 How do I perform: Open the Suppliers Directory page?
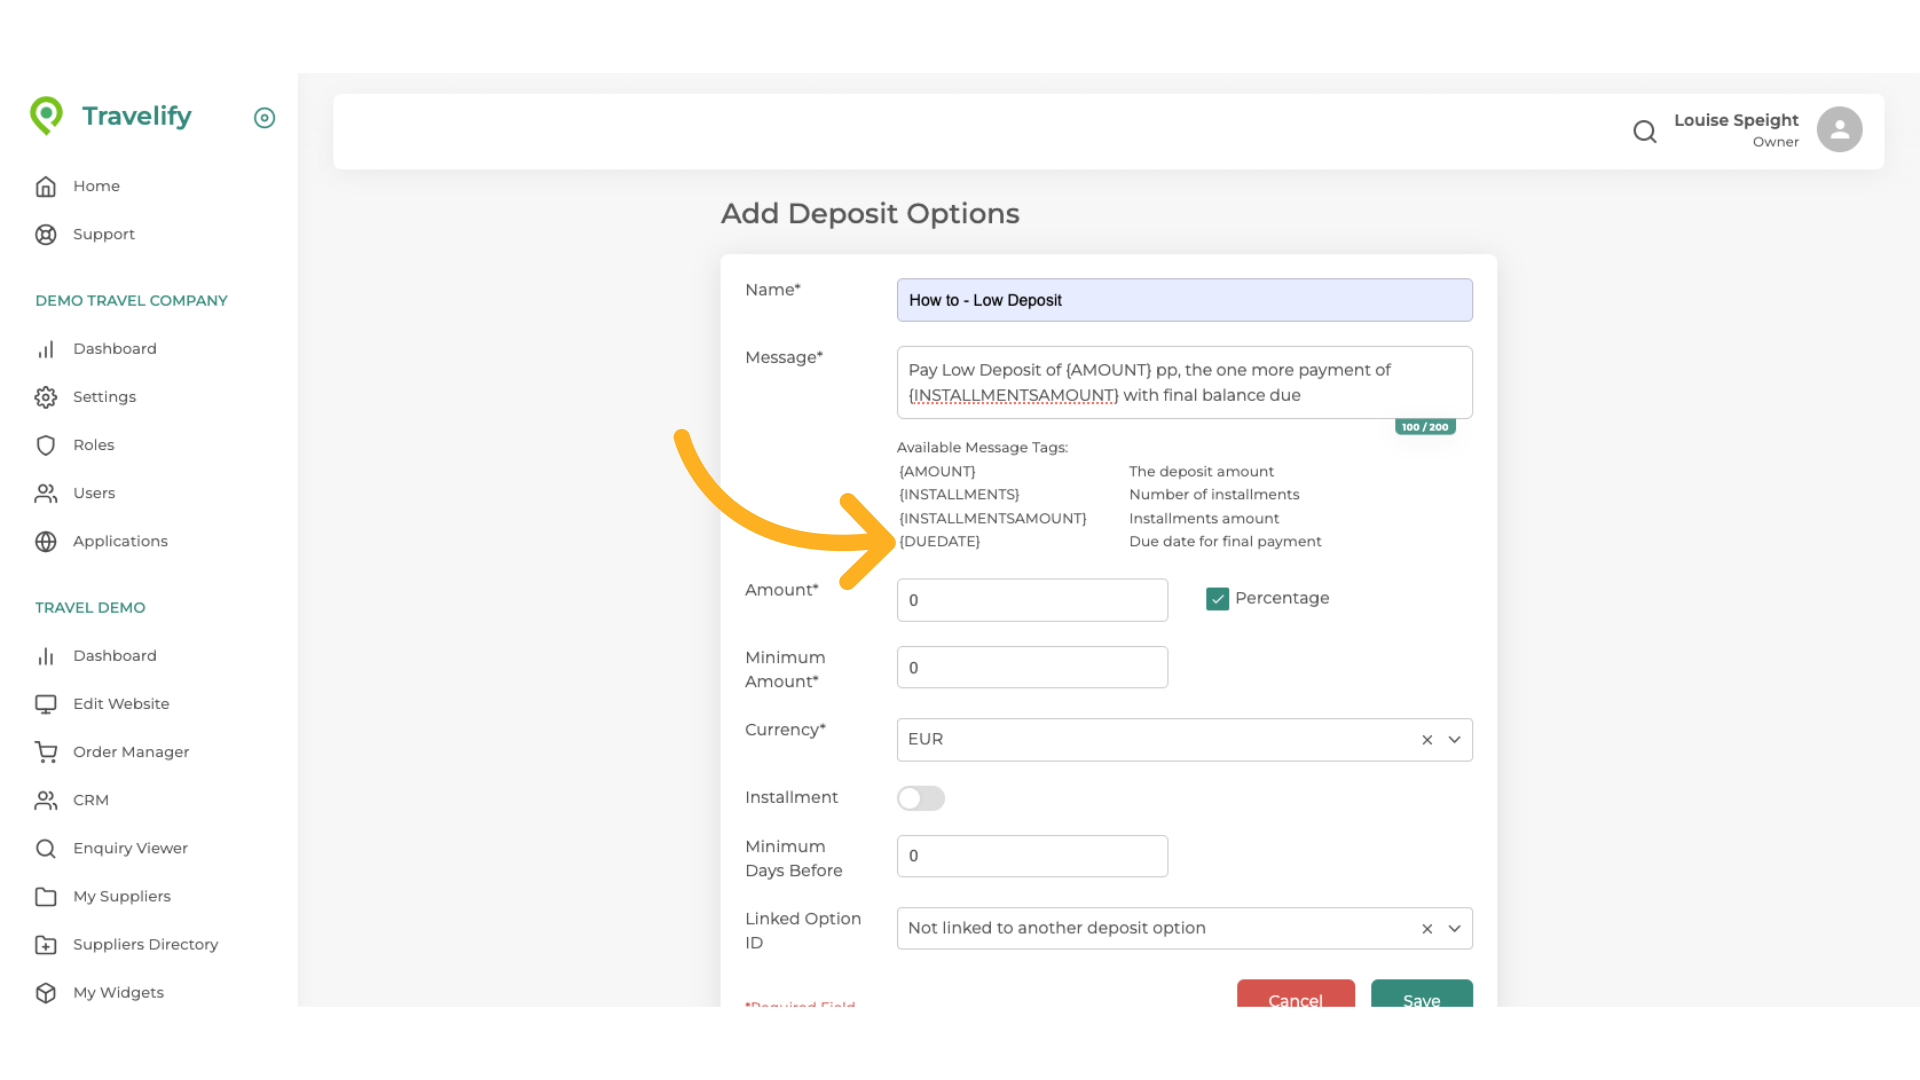coord(145,944)
